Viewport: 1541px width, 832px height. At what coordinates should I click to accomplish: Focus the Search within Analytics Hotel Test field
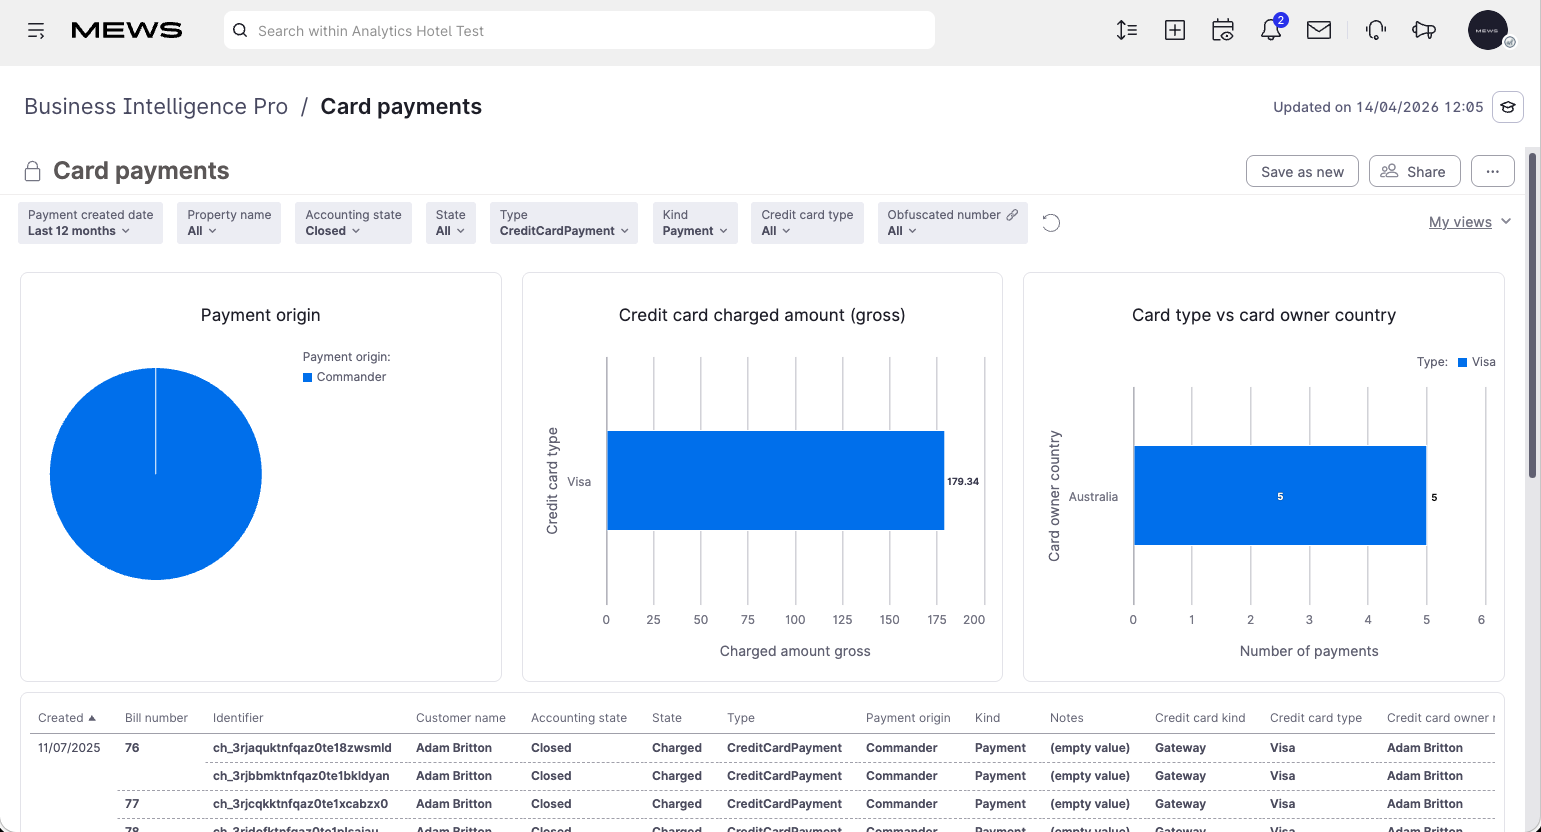pyautogui.click(x=580, y=30)
